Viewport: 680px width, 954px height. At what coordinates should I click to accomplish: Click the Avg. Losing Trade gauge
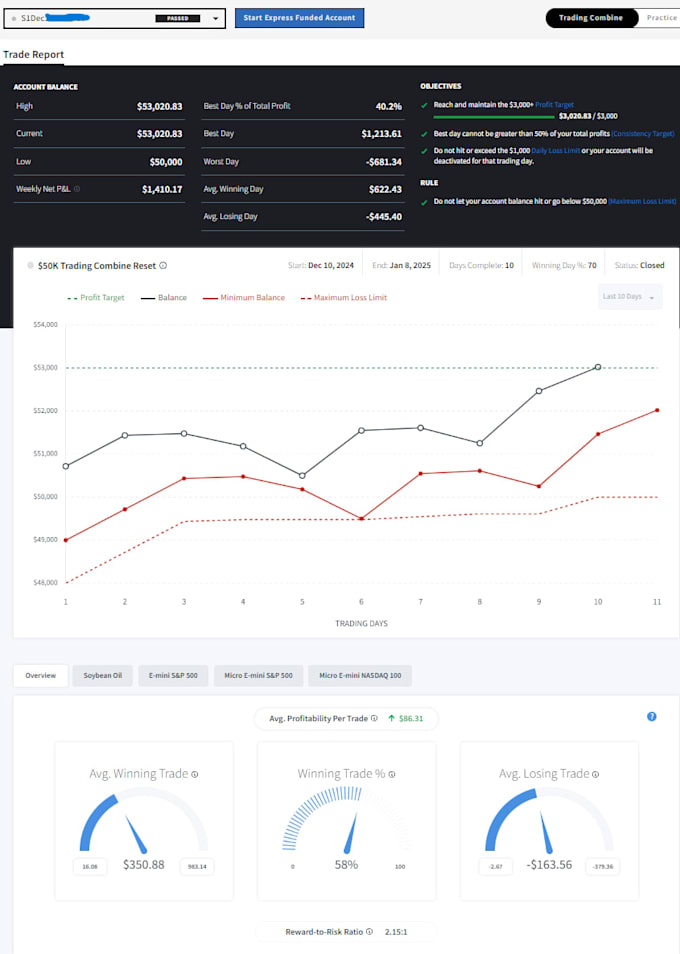[x=549, y=821]
